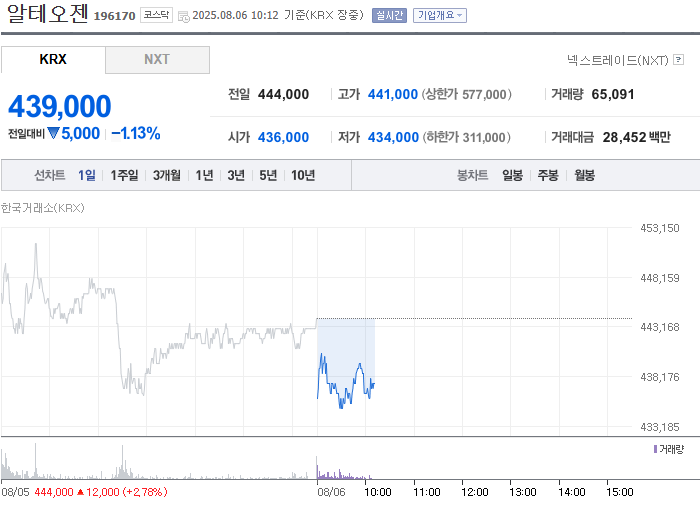This screenshot has width=700, height=505.
Task: Open the 기업개요 dropdown
Action: coord(440,15)
